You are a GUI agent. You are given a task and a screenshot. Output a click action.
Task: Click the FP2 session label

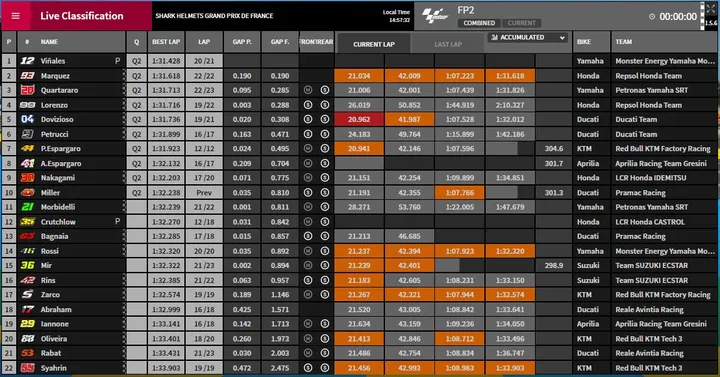[x=466, y=10]
